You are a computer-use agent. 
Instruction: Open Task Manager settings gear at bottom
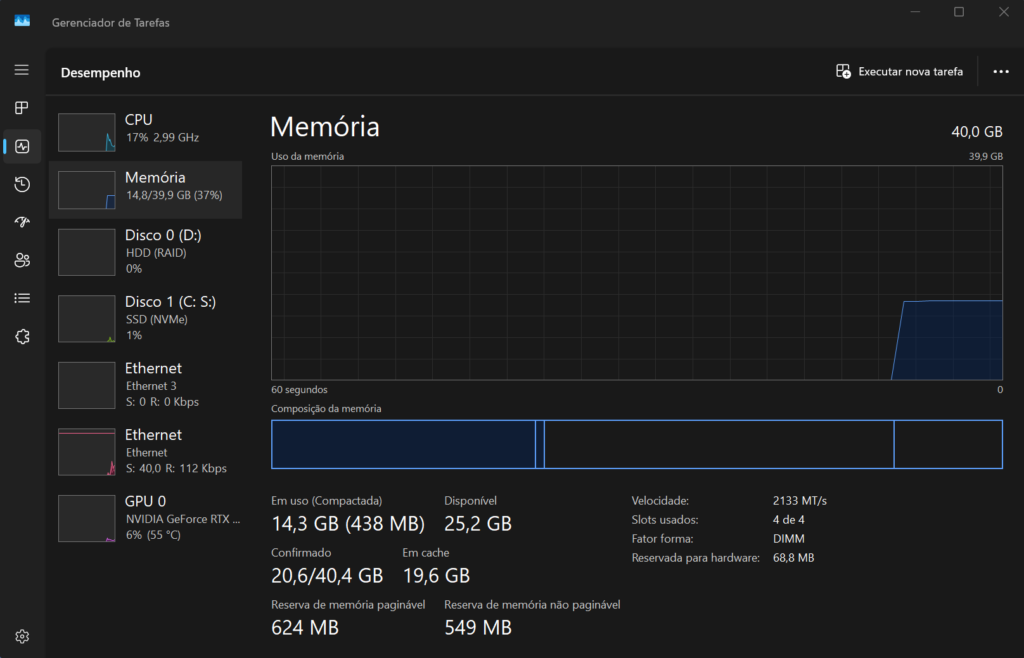pos(21,635)
